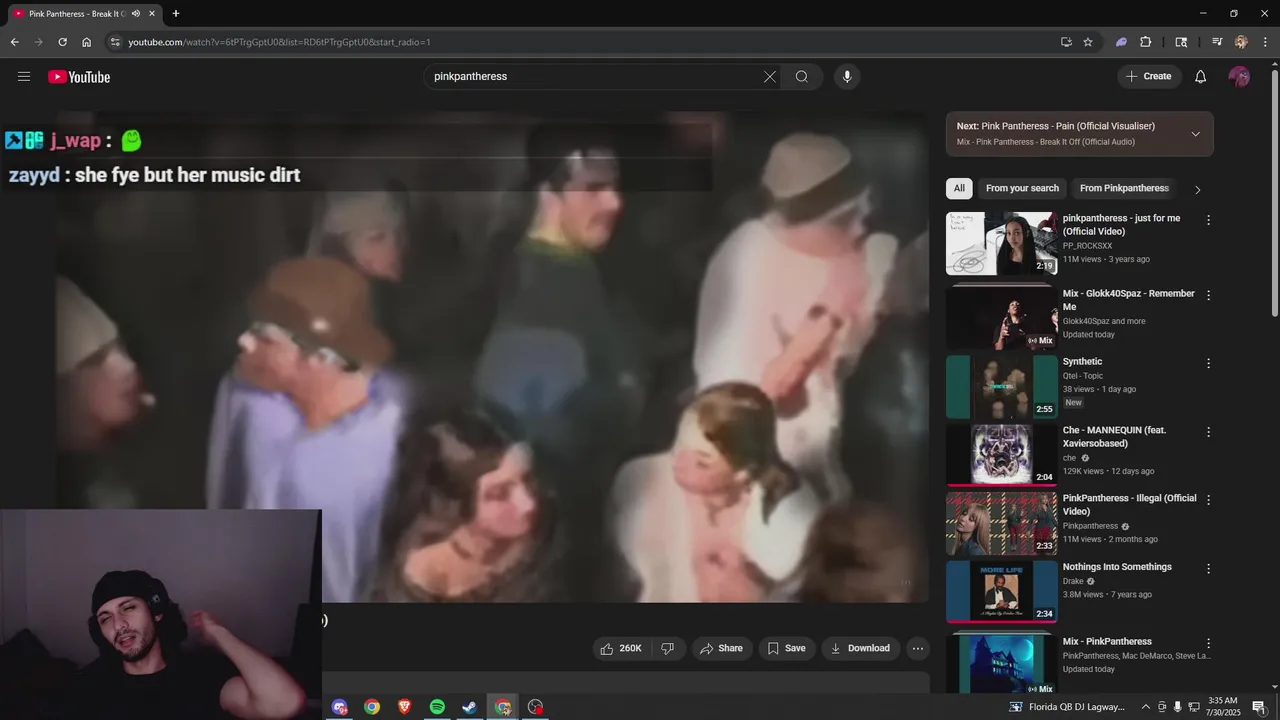1280x720 pixels.
Task: Mute the tab's audio speaker icon
Action: 136,14
